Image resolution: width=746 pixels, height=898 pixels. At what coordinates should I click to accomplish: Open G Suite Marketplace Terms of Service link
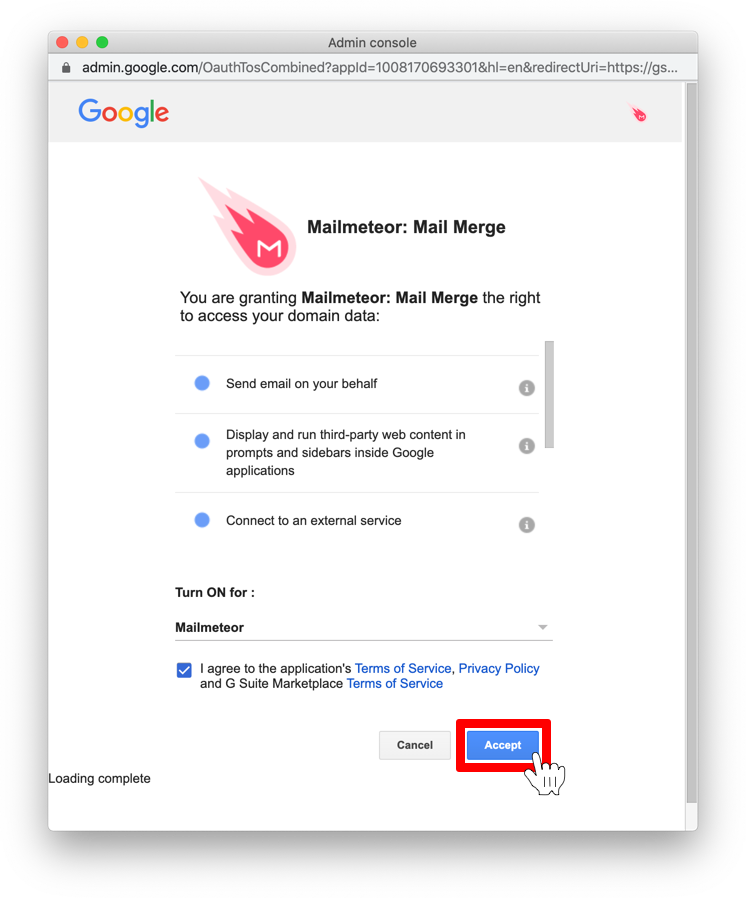pos(394,683)
